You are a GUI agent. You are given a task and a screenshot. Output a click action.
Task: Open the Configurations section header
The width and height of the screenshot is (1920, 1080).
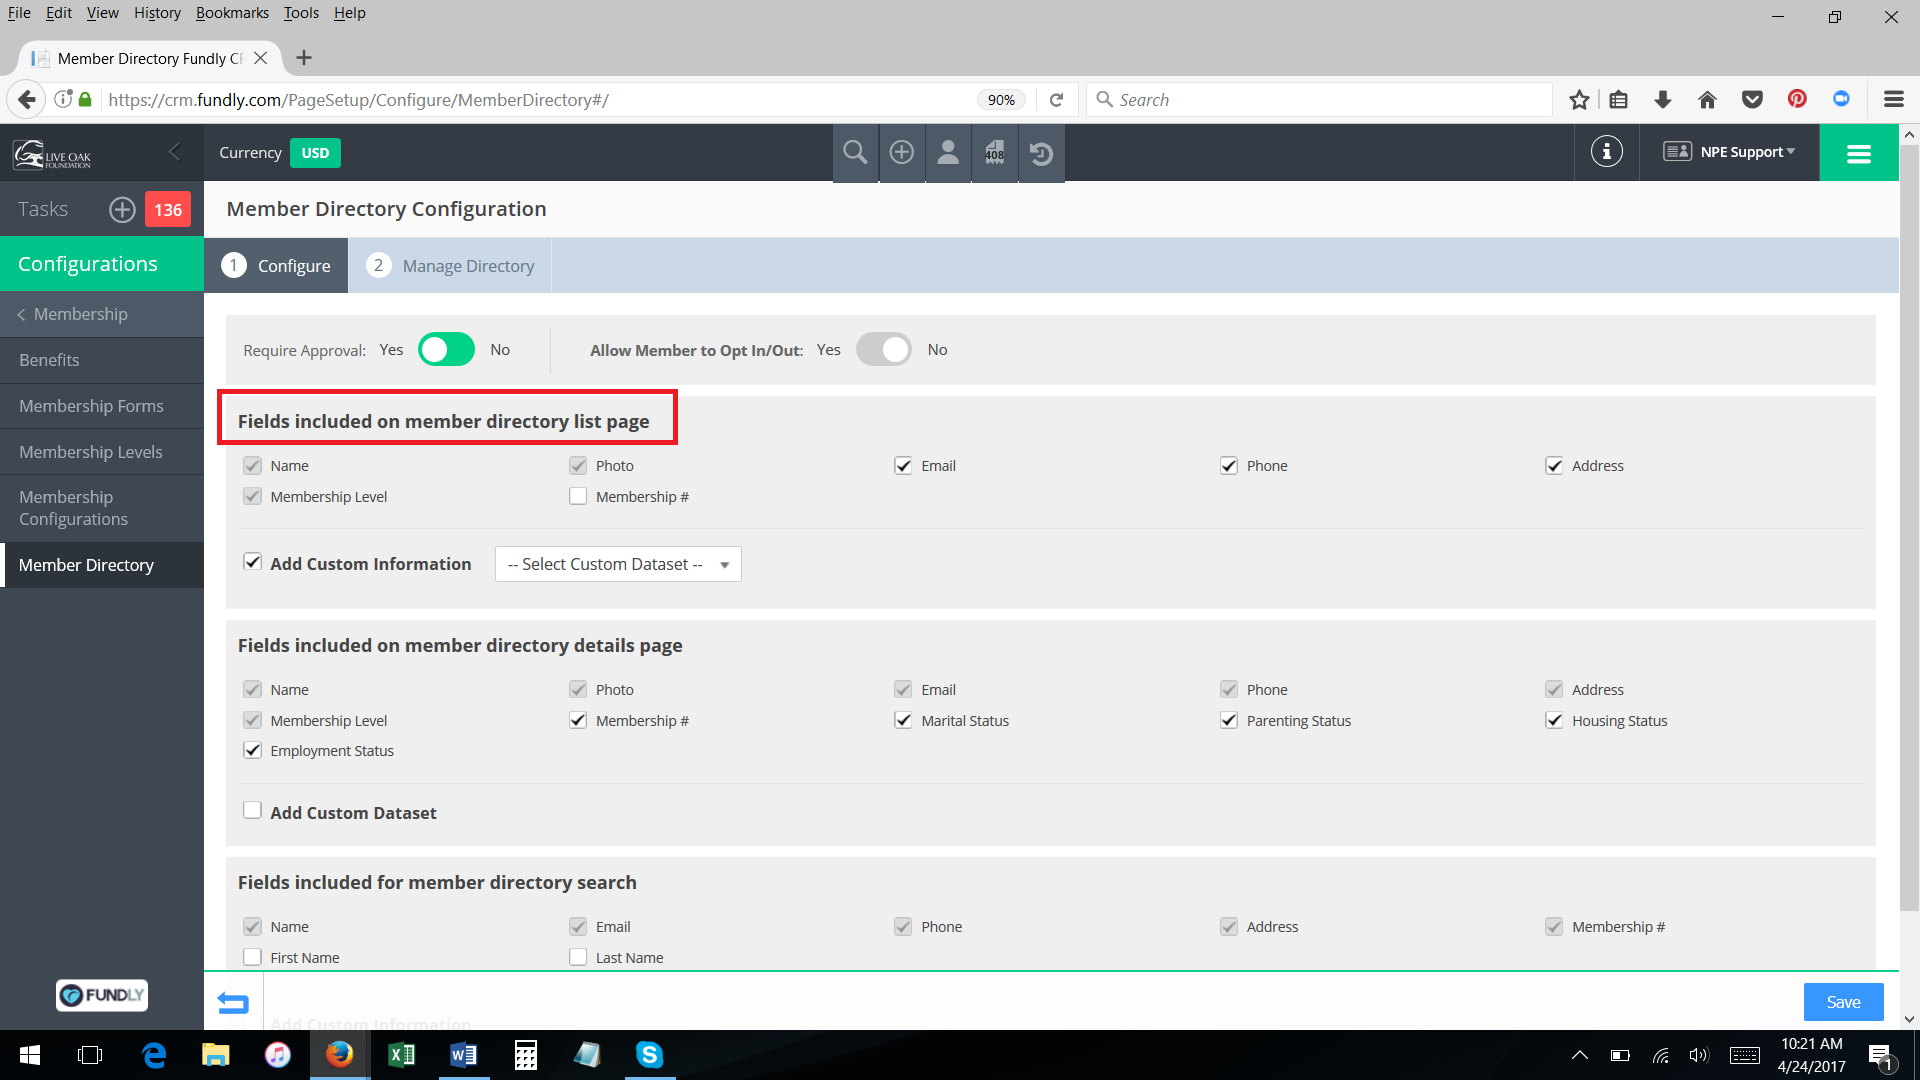tap(102, 264)
